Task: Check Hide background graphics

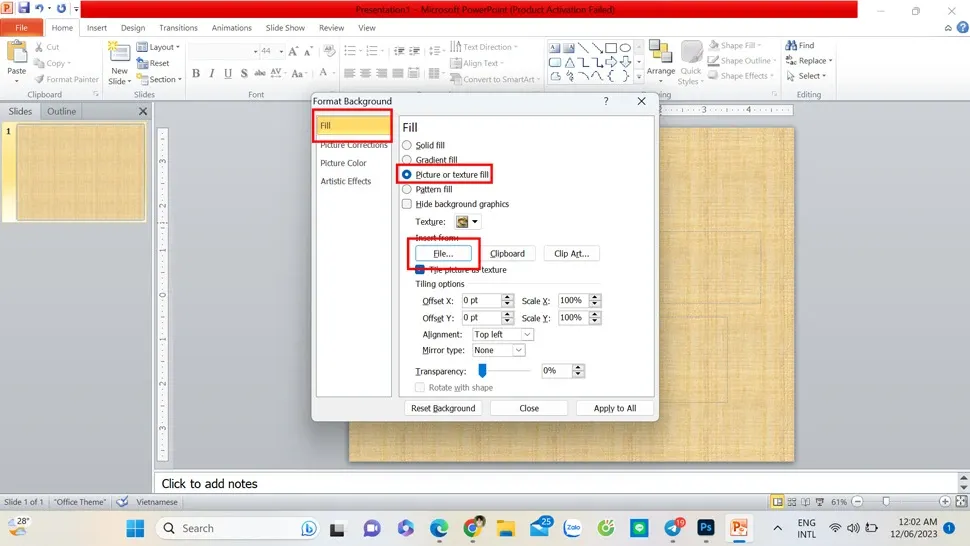Action: pos(406,204)
